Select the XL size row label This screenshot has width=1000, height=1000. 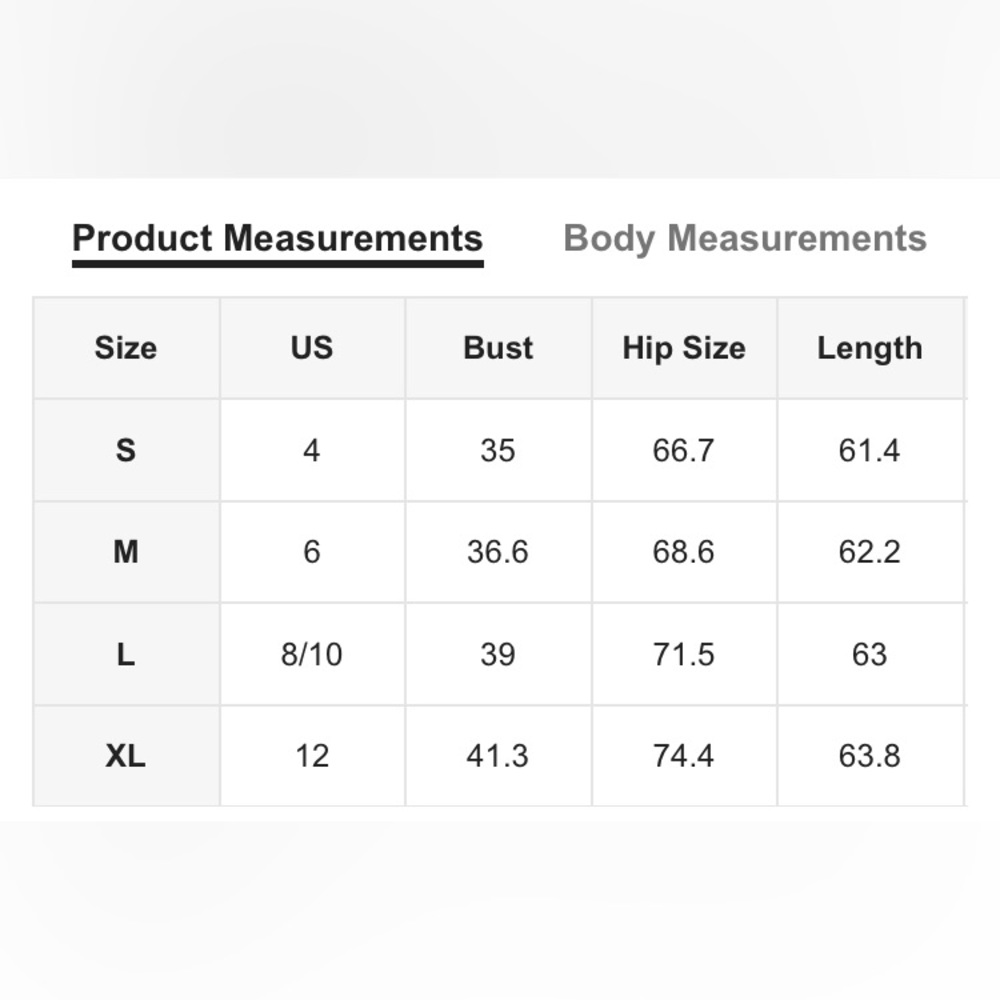pos(126,756)
